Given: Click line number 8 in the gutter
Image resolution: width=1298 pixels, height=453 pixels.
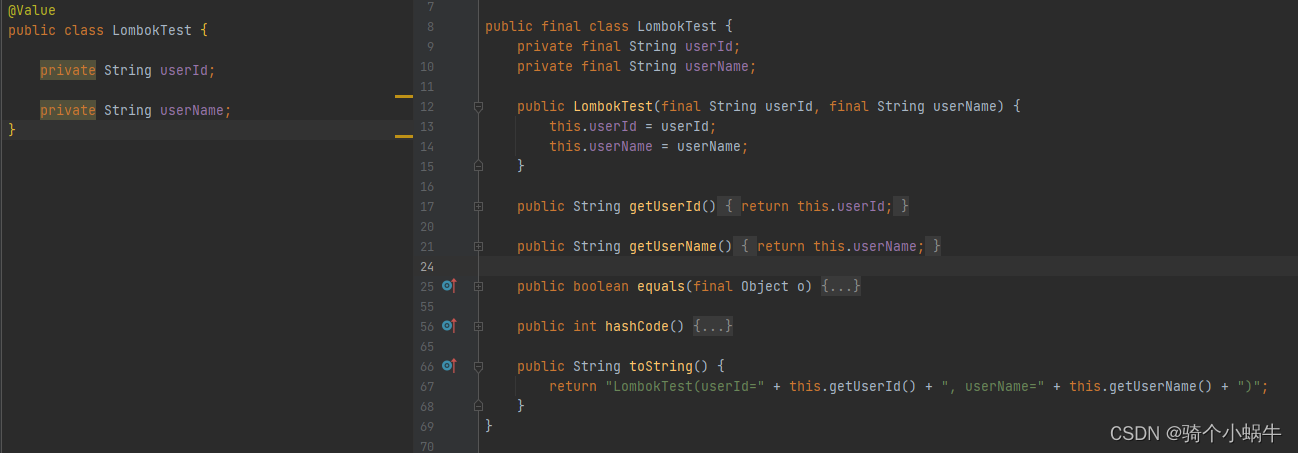Looking at the screenshot, I should (429, 27).
